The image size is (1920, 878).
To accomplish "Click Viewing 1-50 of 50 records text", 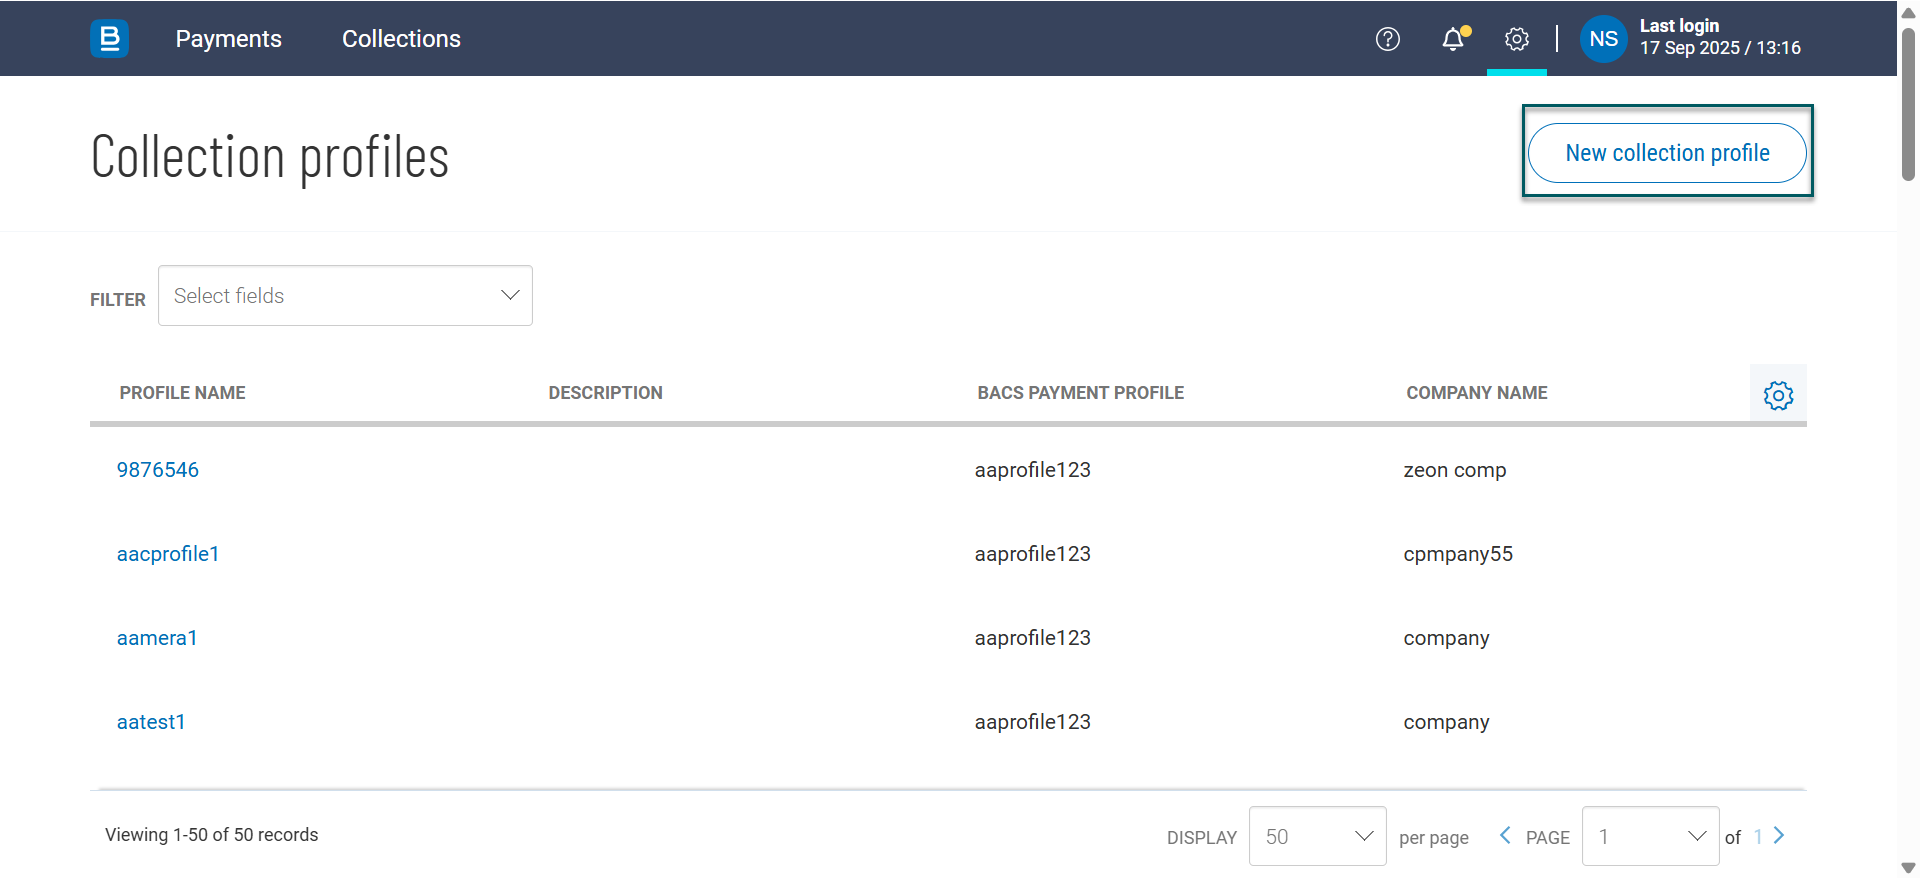I will [x=211, y=835].
